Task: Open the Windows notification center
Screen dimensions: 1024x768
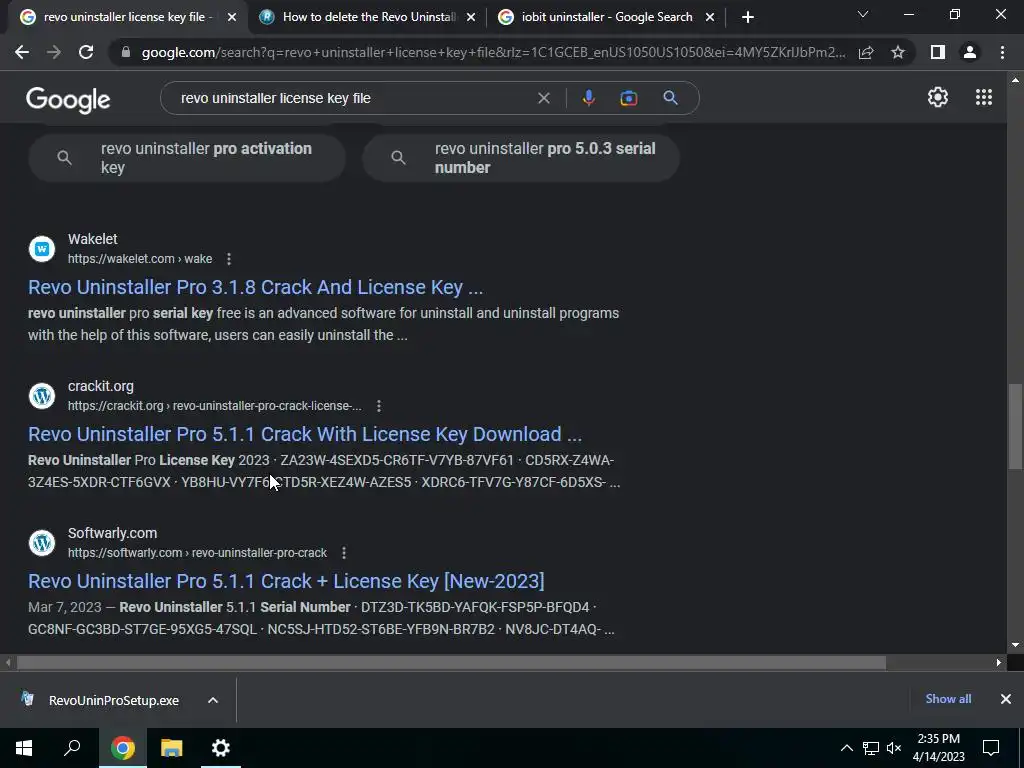Action: click(991, 748)
